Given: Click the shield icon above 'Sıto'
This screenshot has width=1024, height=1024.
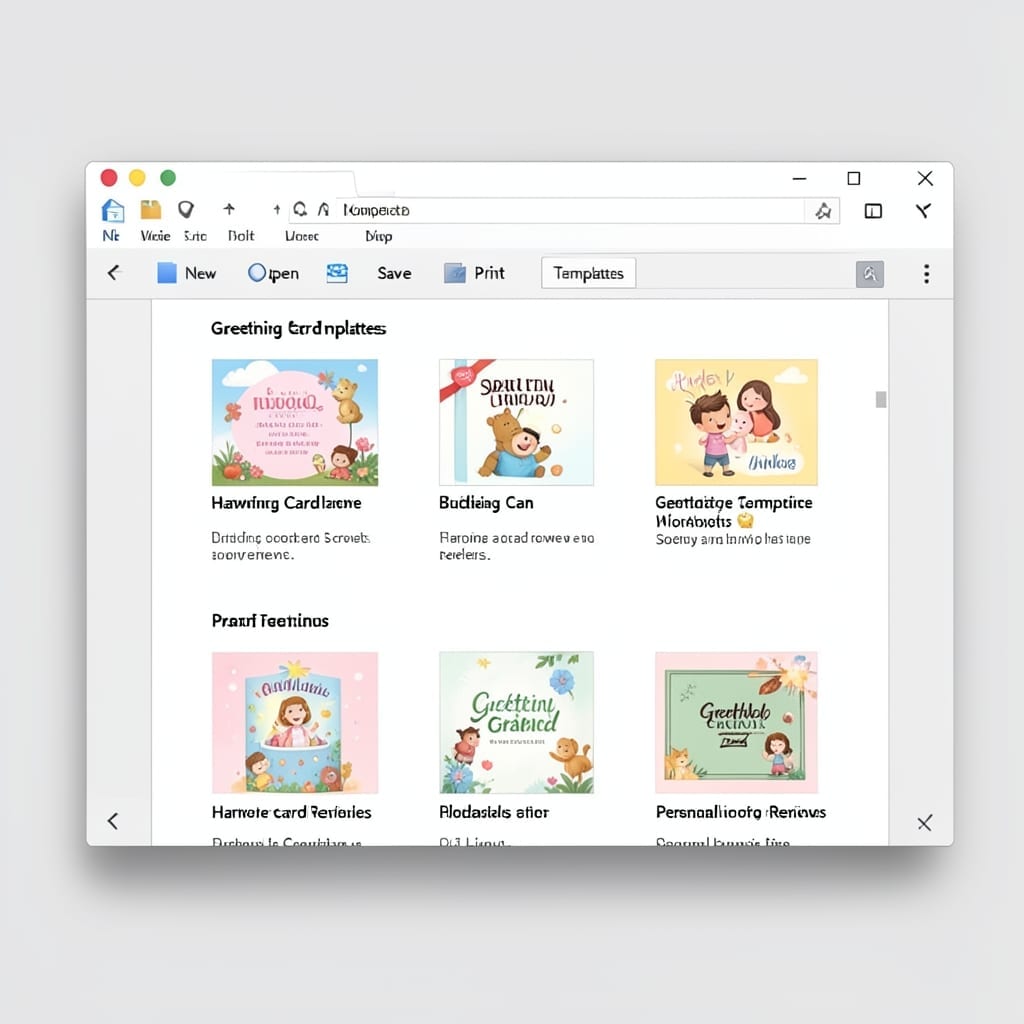Looking at the screenshot, I should pos(186,209).
